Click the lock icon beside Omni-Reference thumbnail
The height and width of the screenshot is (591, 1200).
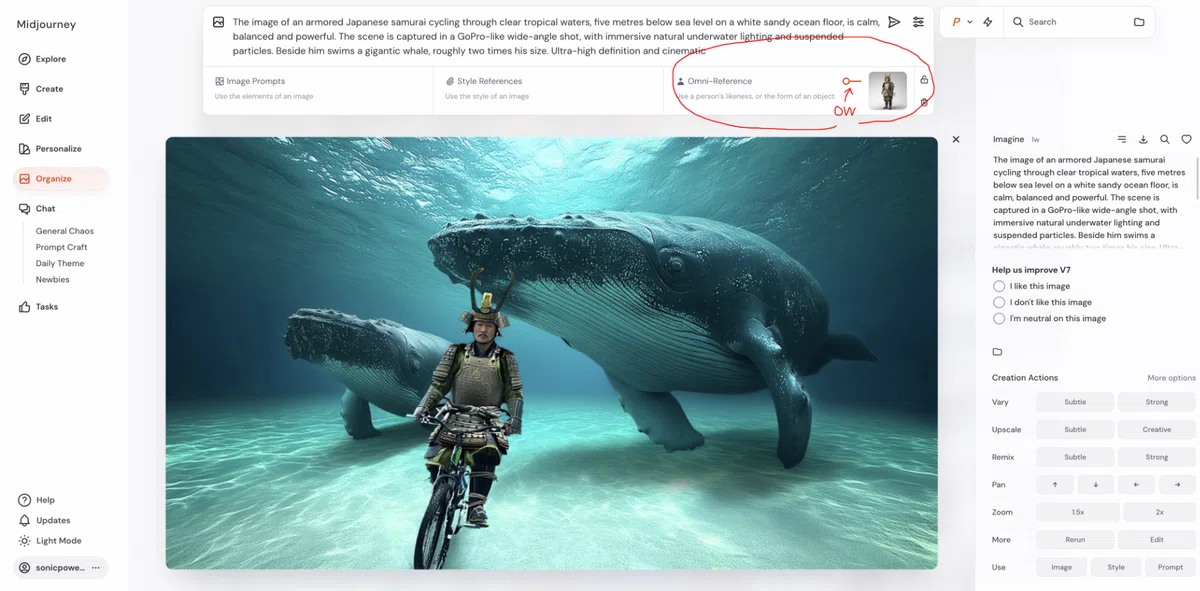tap(924, 80)
